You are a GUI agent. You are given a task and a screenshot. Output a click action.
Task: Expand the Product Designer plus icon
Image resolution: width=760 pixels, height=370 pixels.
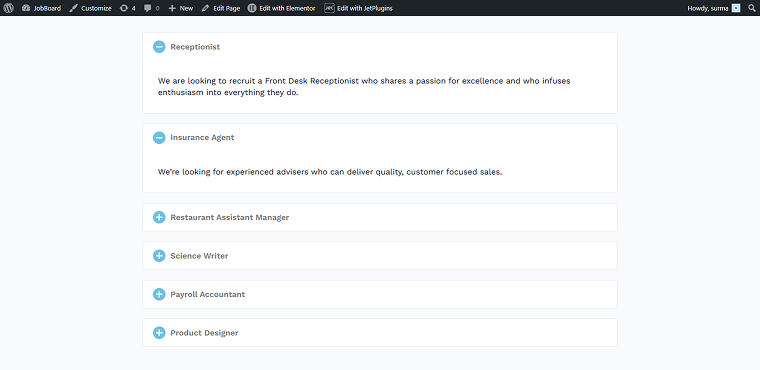click(159, 333)
